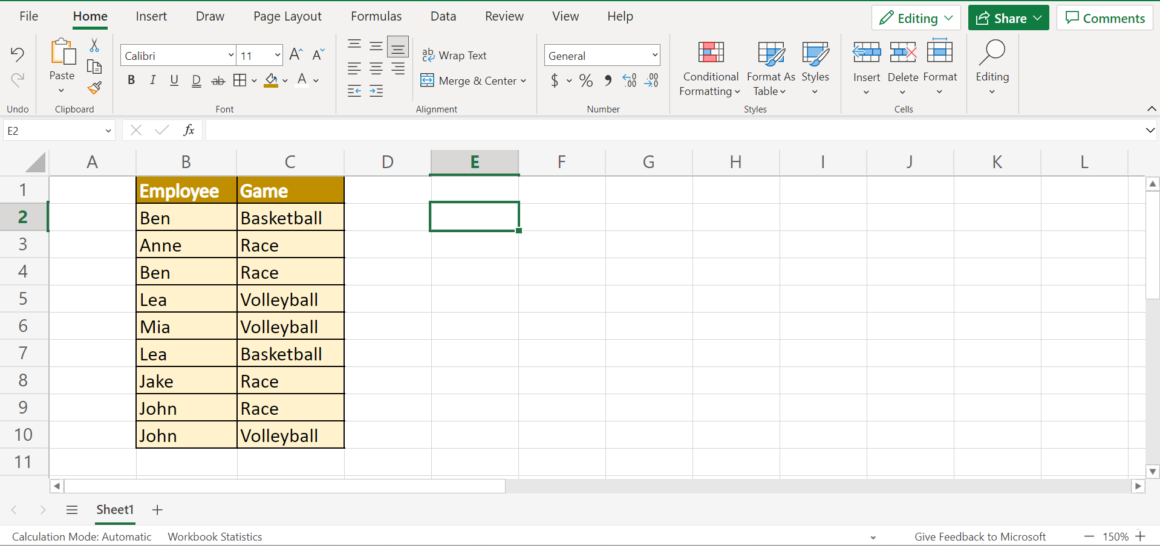Screen dimensions: 1160x546
Task: Toggle Bold formatting
Action: 131,81
